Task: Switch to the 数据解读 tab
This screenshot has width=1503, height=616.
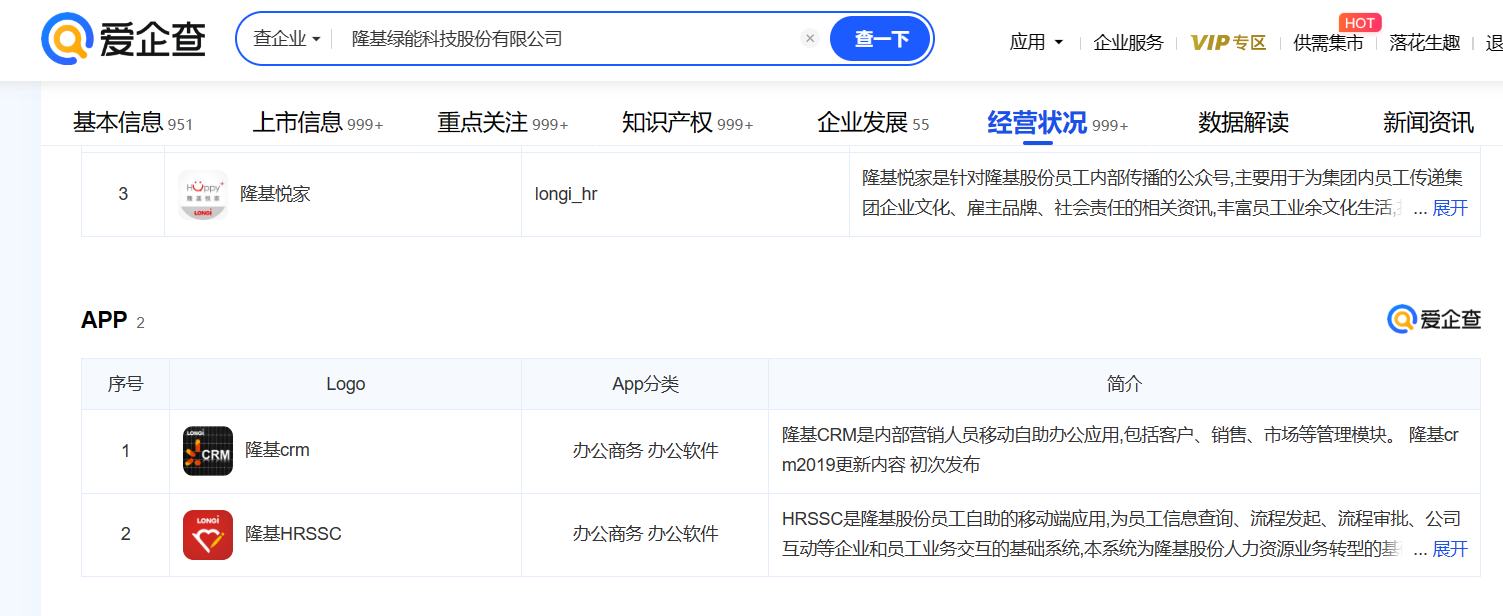Action: (1243, 123)
